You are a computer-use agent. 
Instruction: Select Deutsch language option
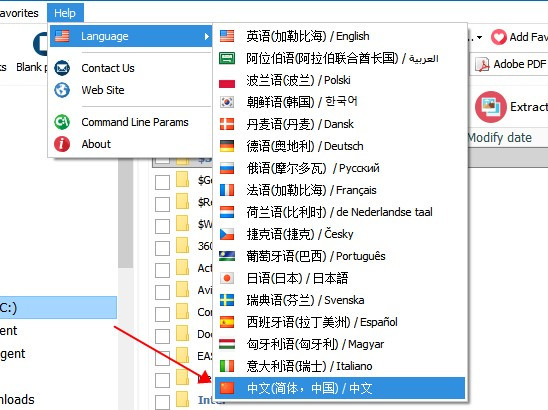[340, 146]
